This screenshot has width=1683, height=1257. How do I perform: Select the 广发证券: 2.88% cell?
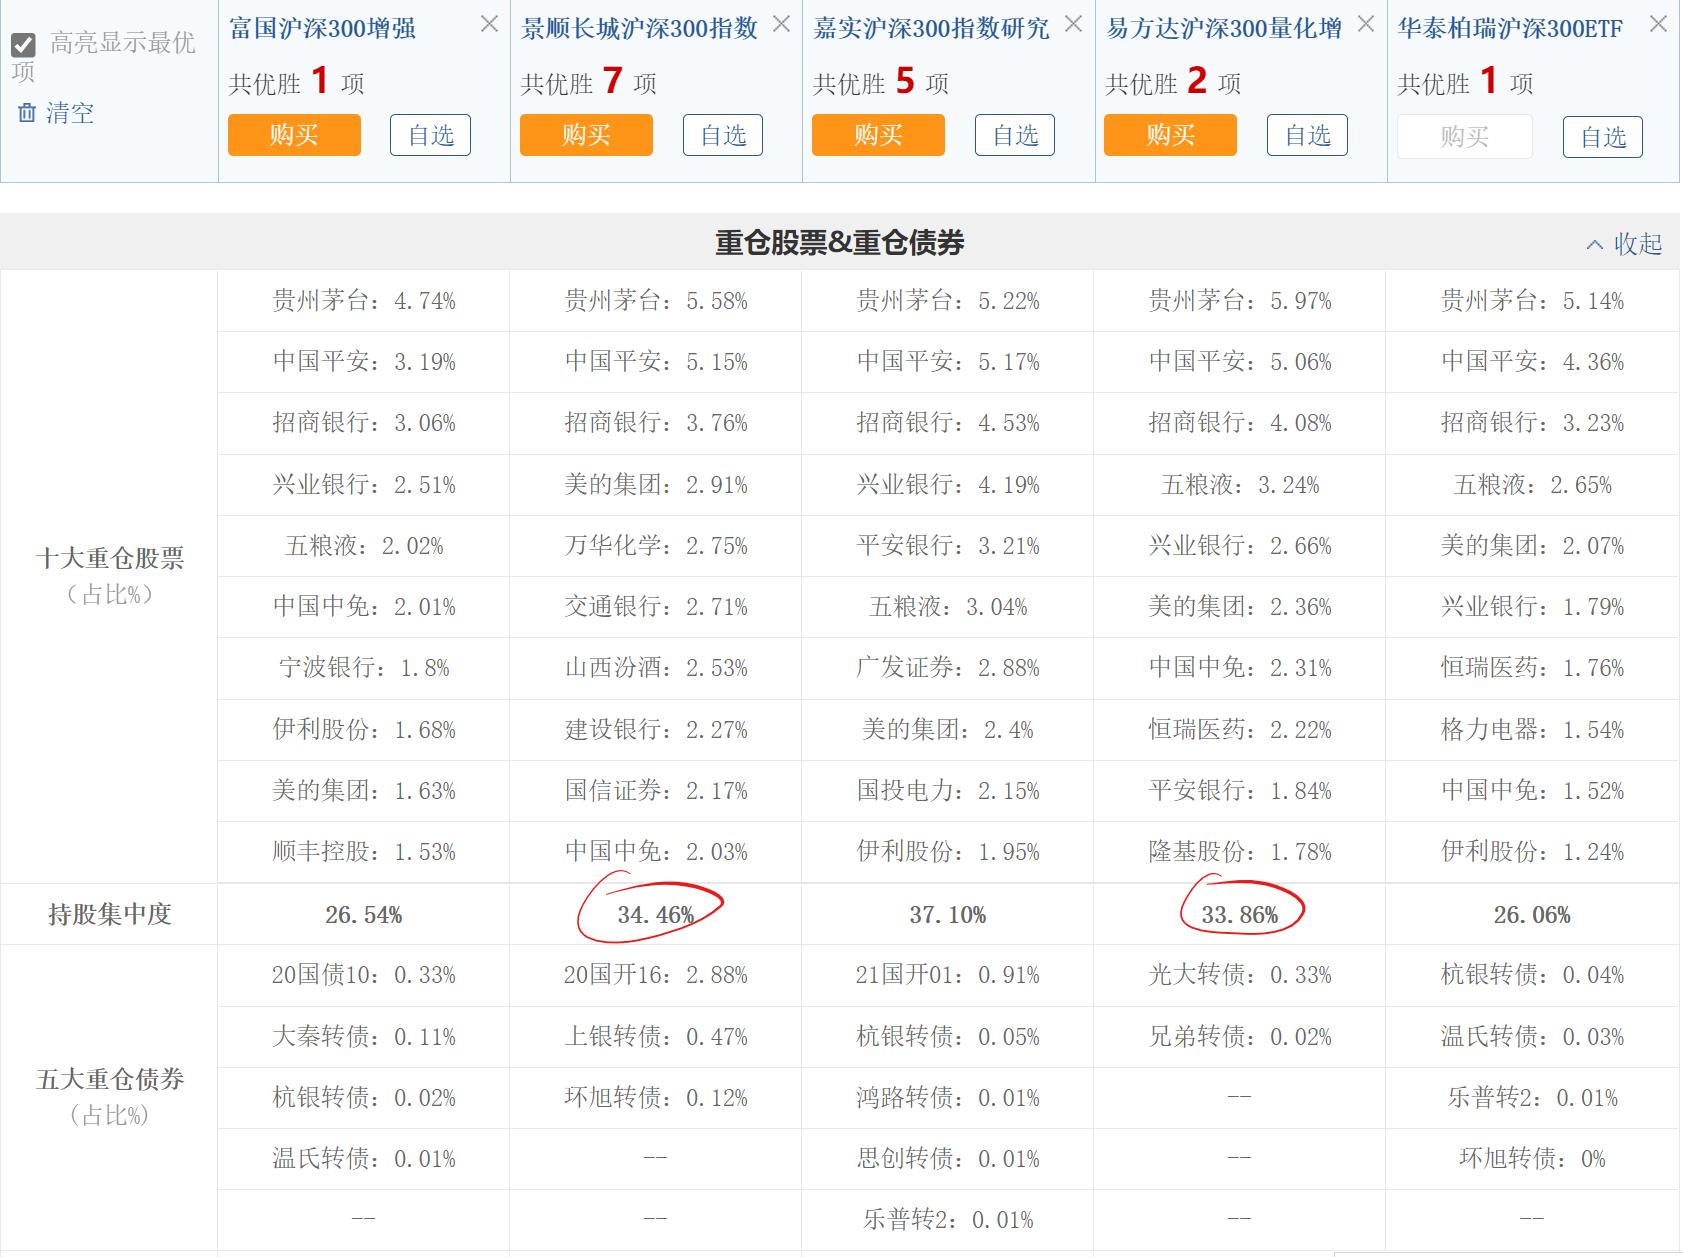(x=948, y=668)
